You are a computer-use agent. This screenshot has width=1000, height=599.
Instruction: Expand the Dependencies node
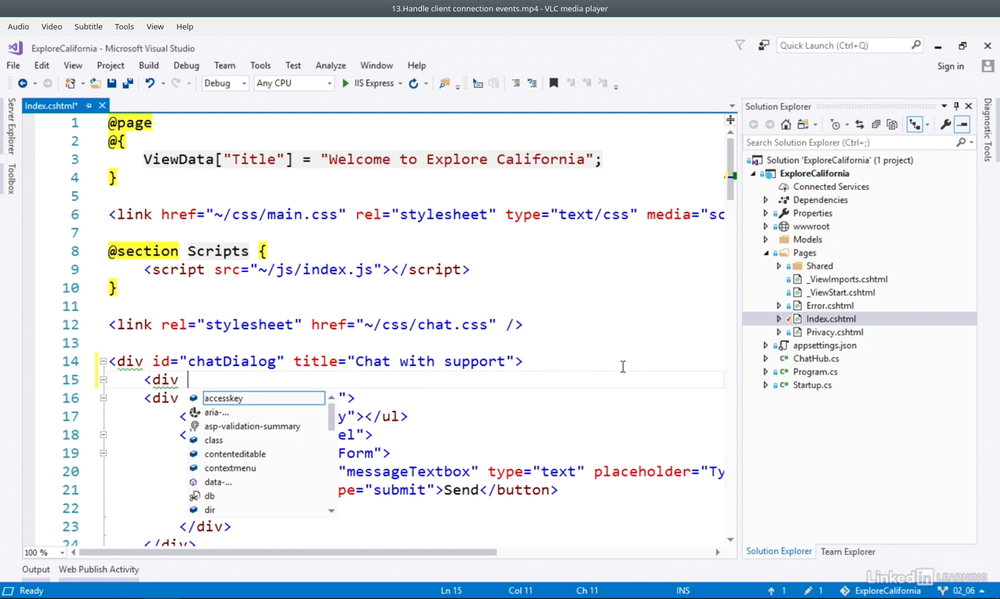click(x=766, y=200)
